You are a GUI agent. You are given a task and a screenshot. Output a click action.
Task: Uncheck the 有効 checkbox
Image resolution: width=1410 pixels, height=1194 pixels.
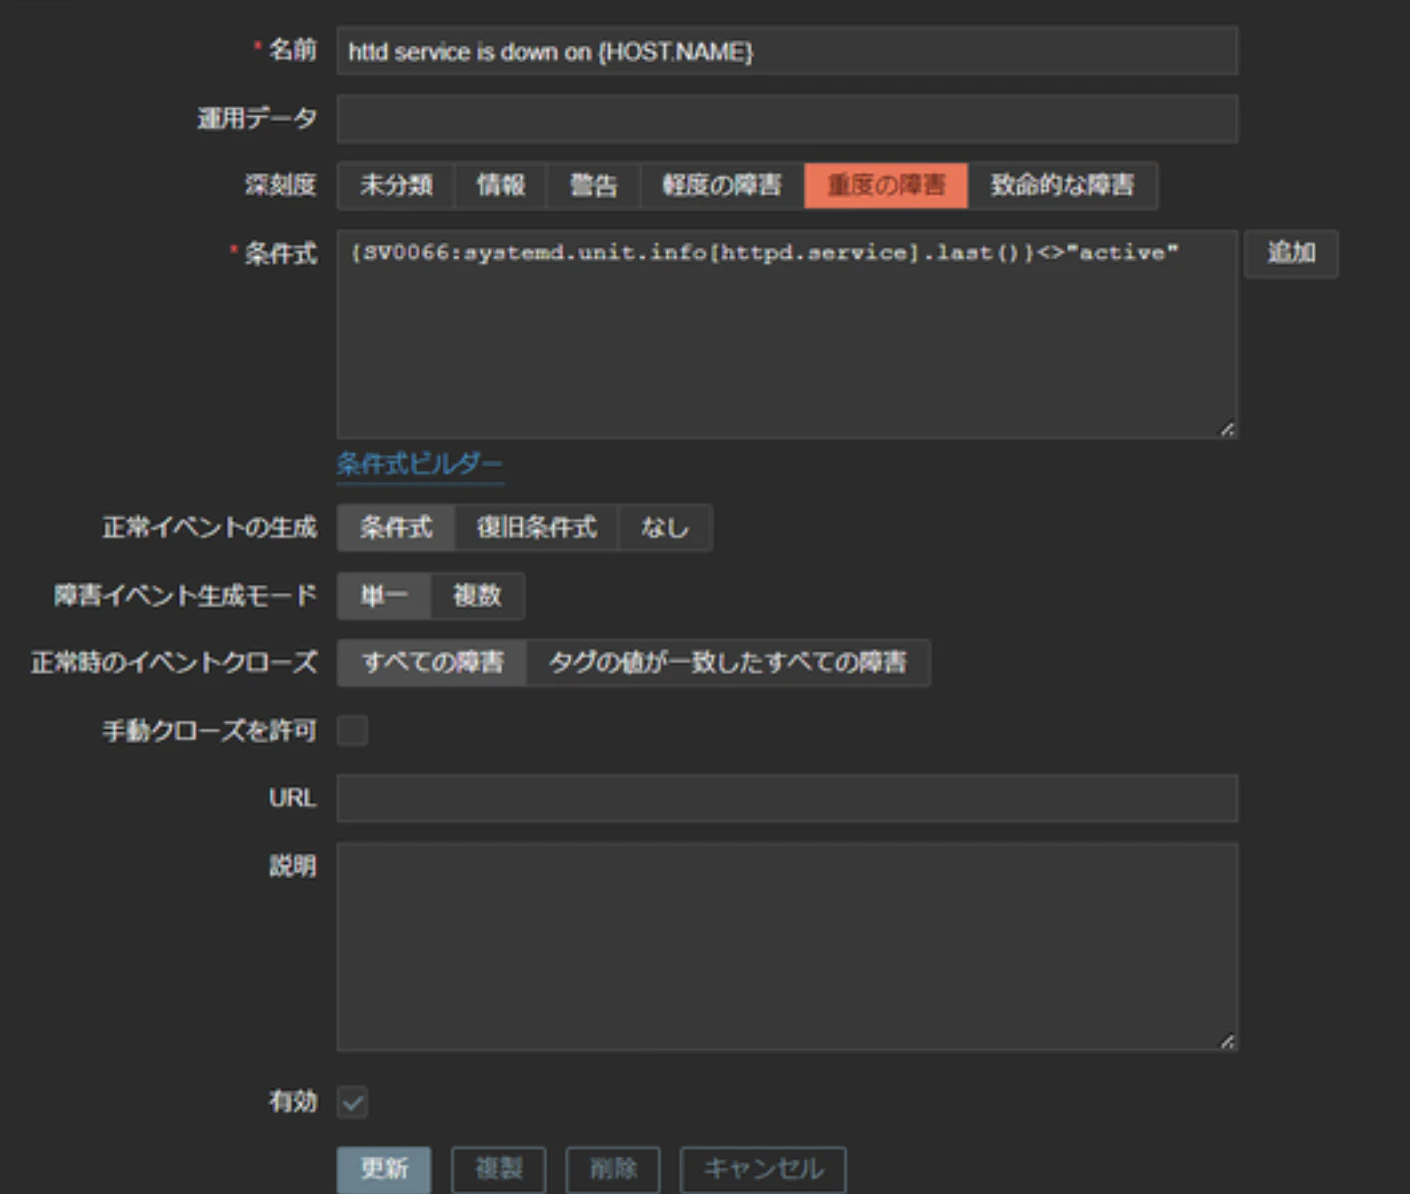tap(352, 1103)
